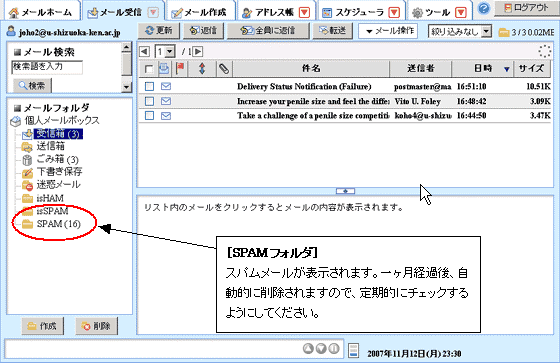Toggle the select-all checkbox in header
Image resolution: width=560 pixels, height=363 pixels.
pos(149,69)
